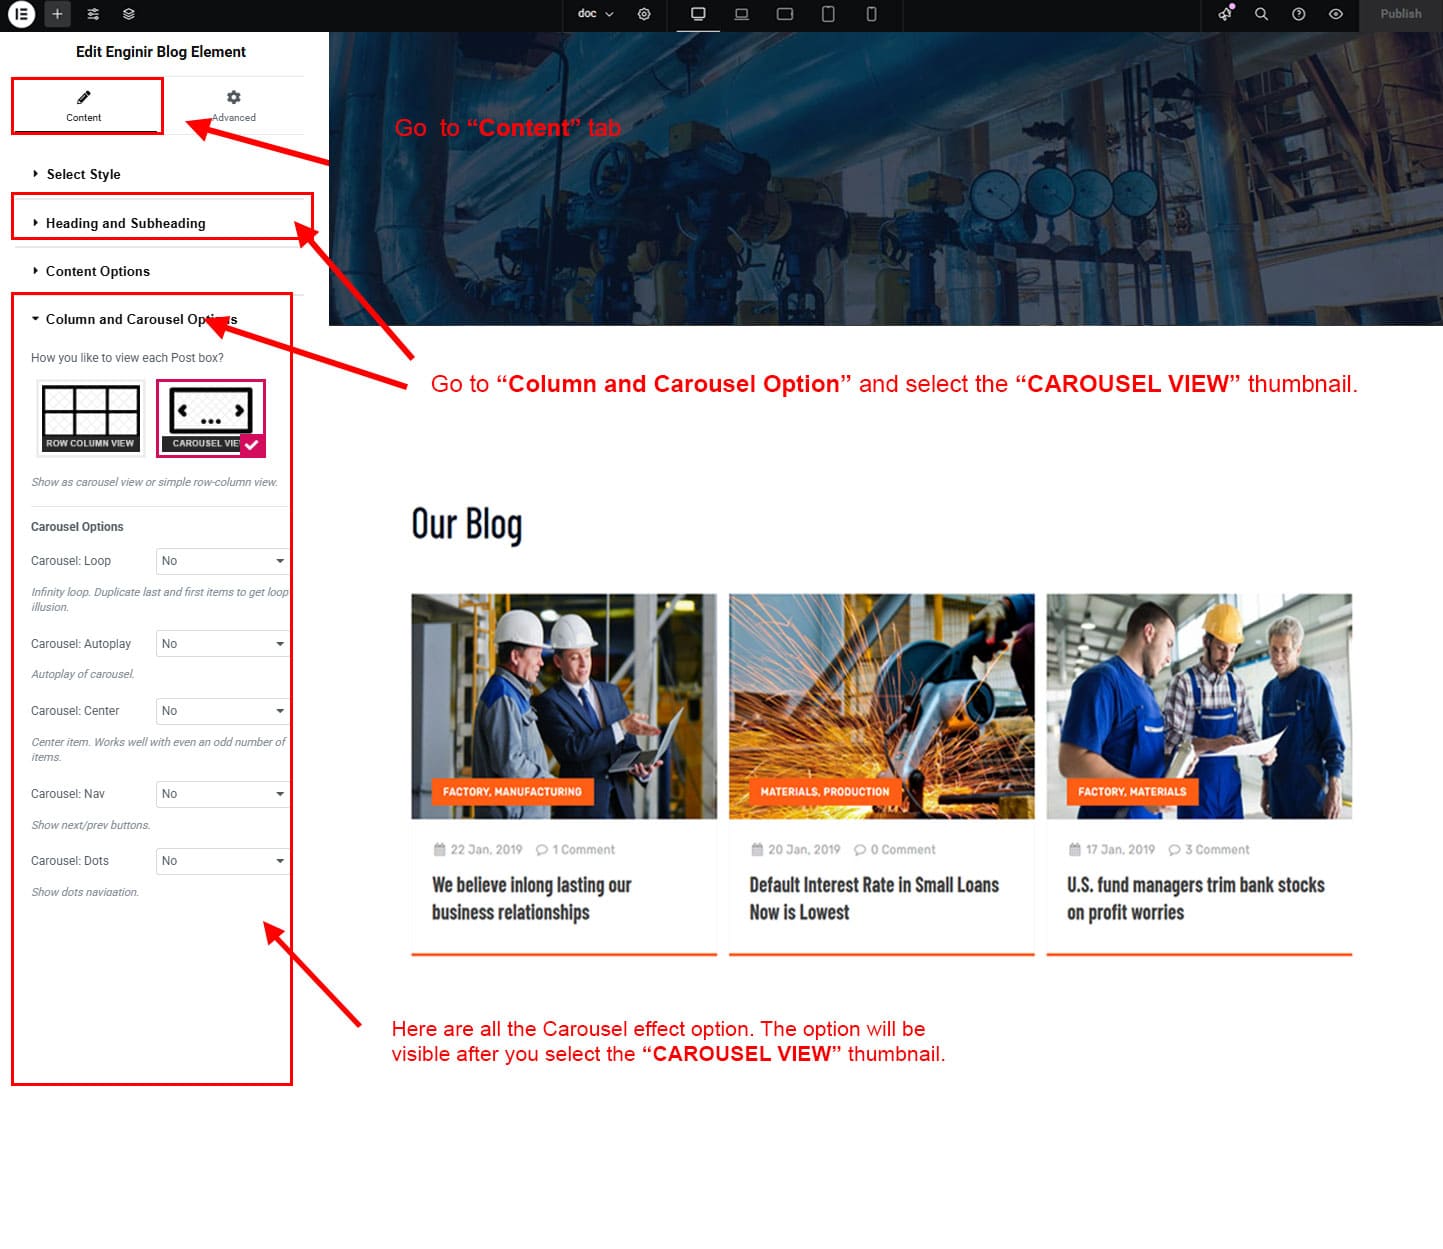
Task: Open Site Settings sliders icon
Action: coord(93,14)
